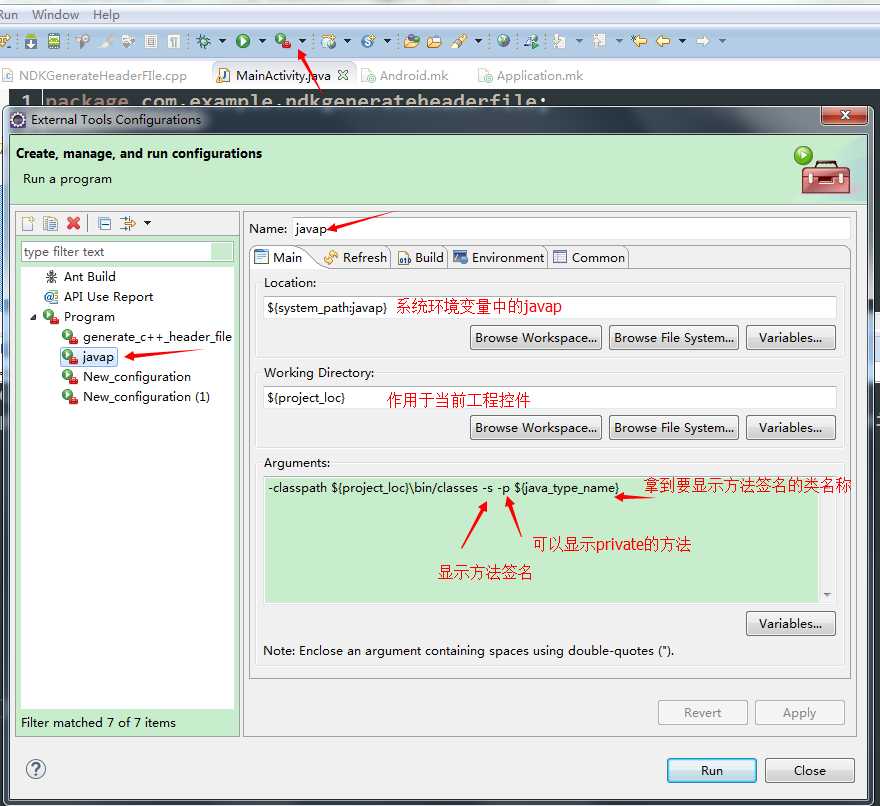This screenshot has width=880, height=806.
Task: Open the Android Virtual Device Manager icon
Action: coord(54,41)
